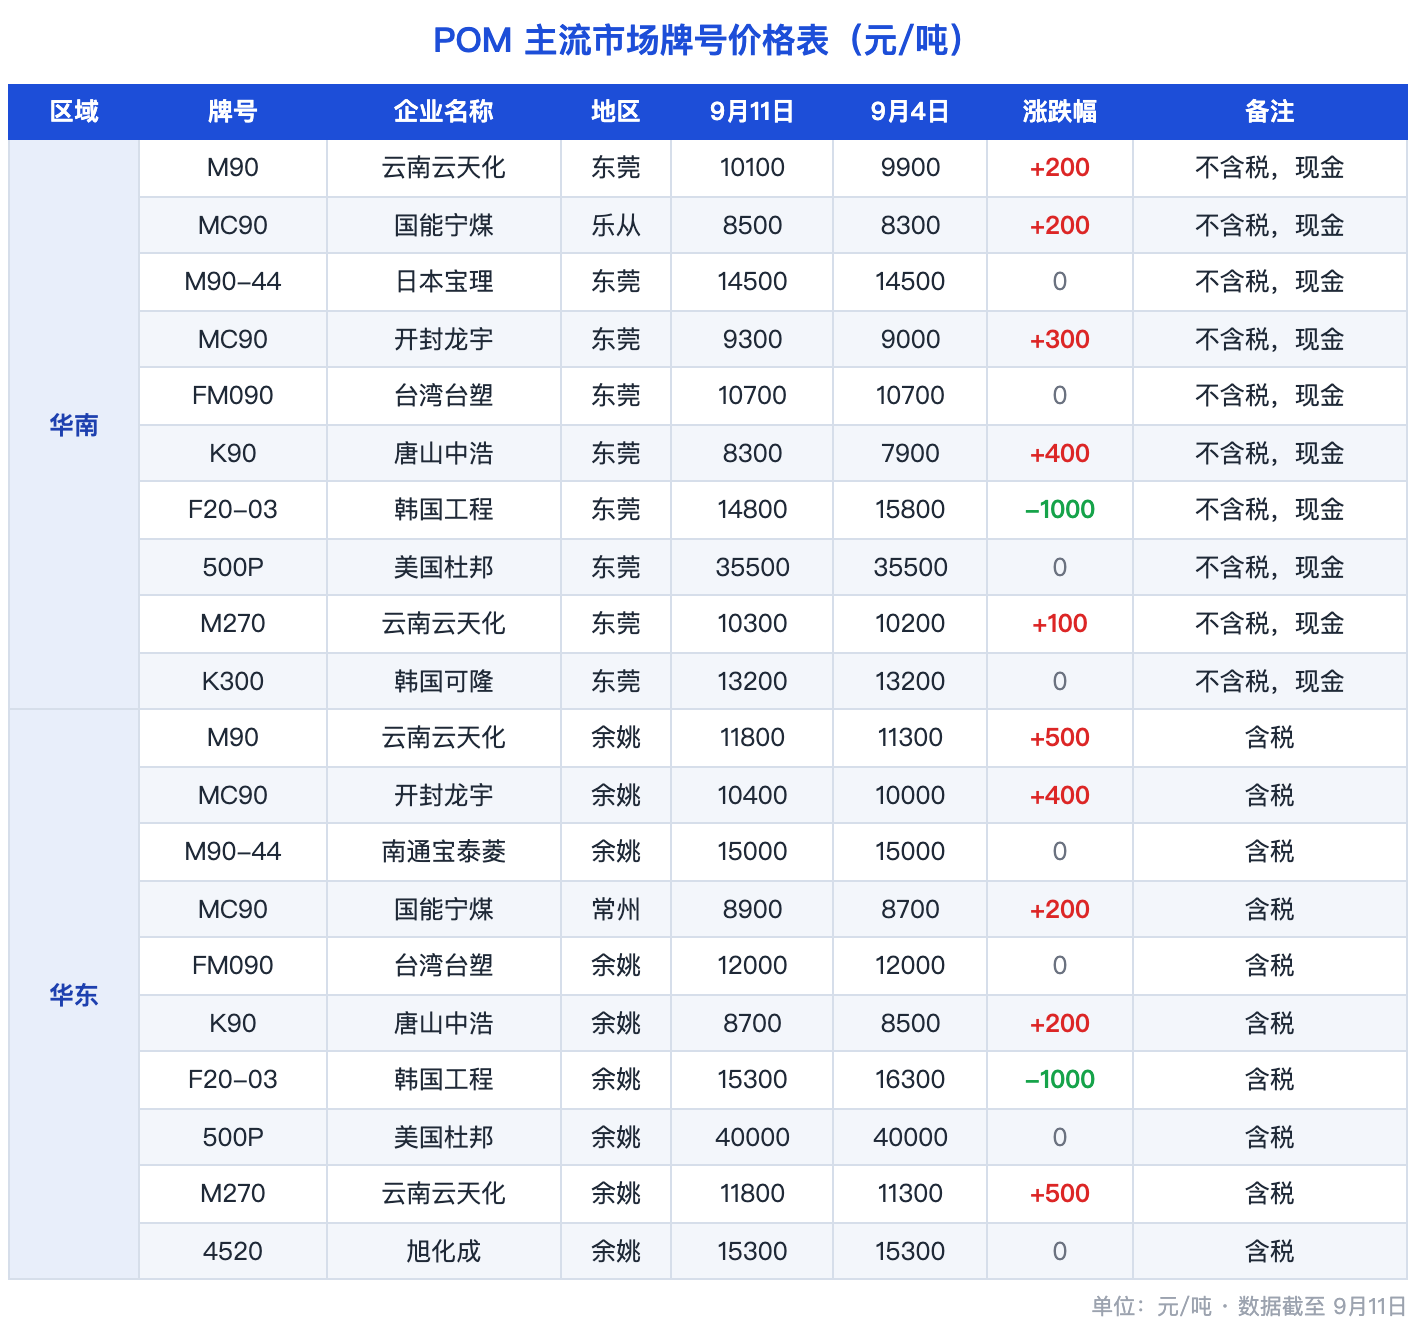Click '+500' in the 余姚 M270 row
This screenshot has height=1336, width=1416.
click(x=1060, y=1194)
